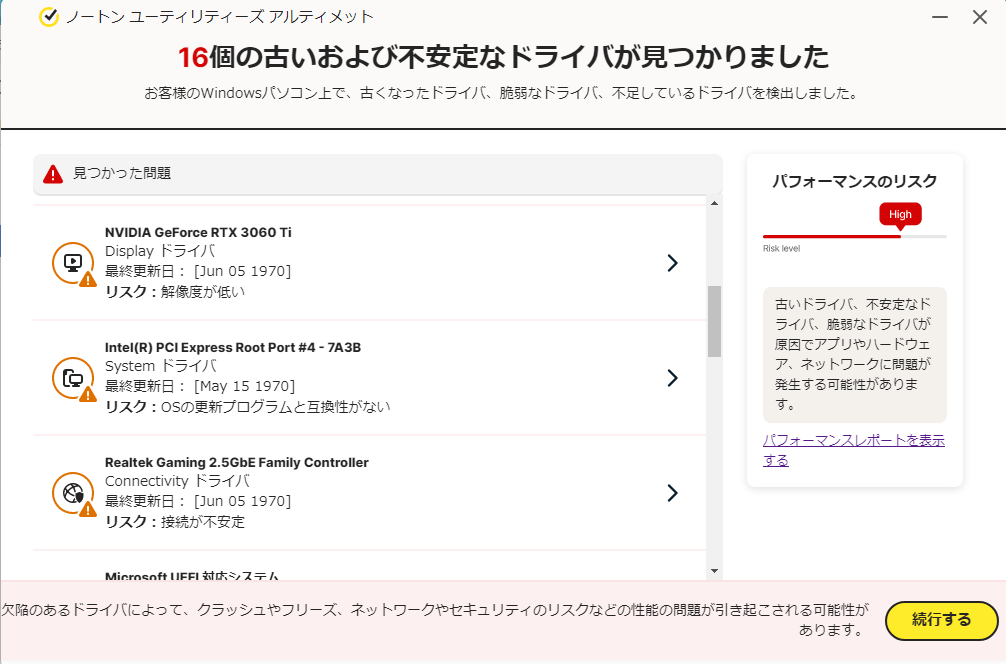Click the リスク：OSの更新プログラムと互換性がない text
The height and width of the screenshot is (664, 1006).
click(248, 407)
